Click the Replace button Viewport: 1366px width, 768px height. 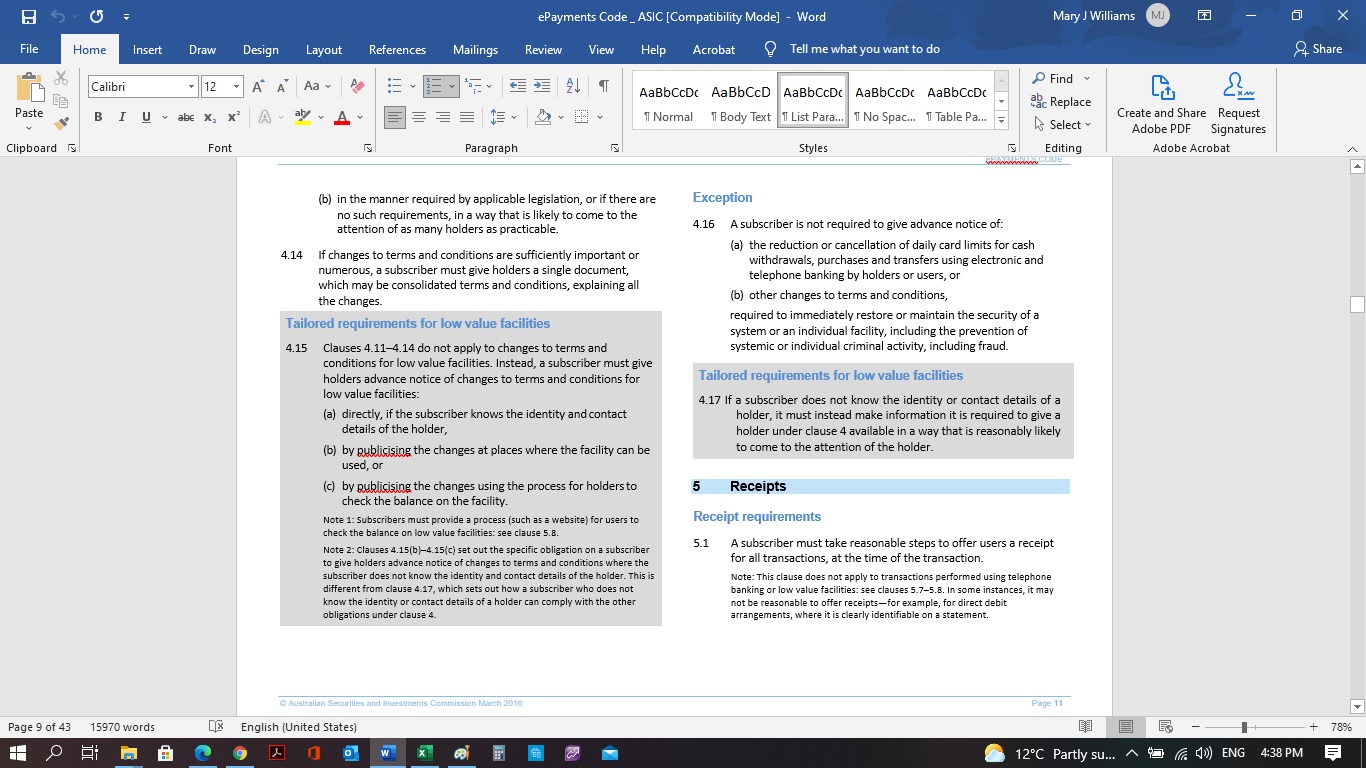point(1063,101)
